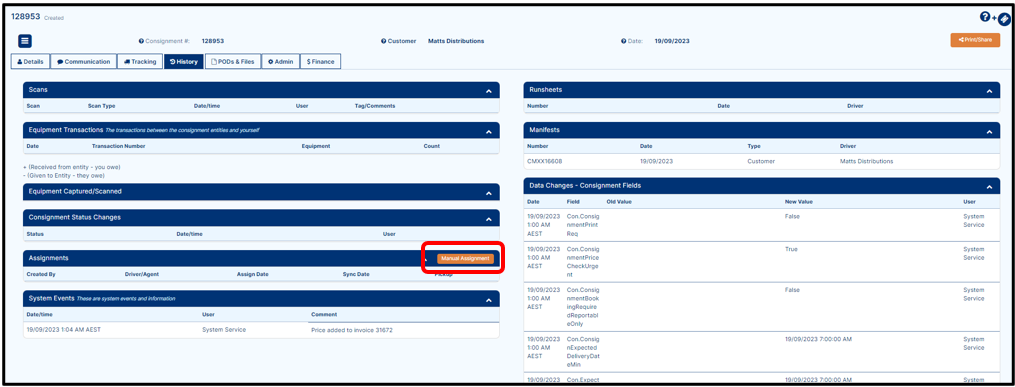Click the Print/Share button

pyautogui.click(x=976, y=40)
